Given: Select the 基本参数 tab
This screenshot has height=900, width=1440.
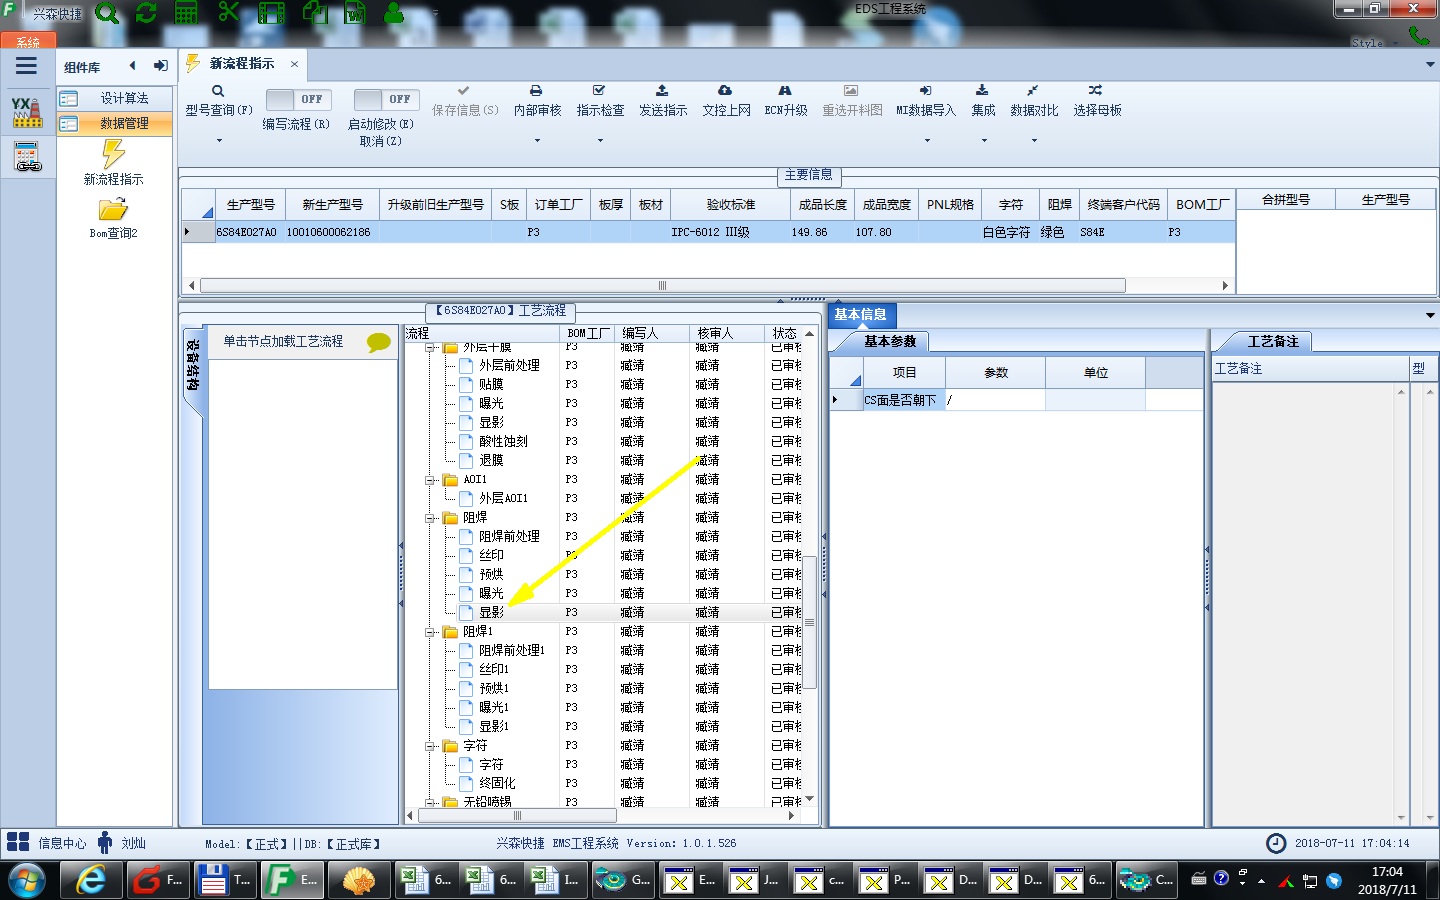Looking at the screenshot, I should click(x=890, y=341).
